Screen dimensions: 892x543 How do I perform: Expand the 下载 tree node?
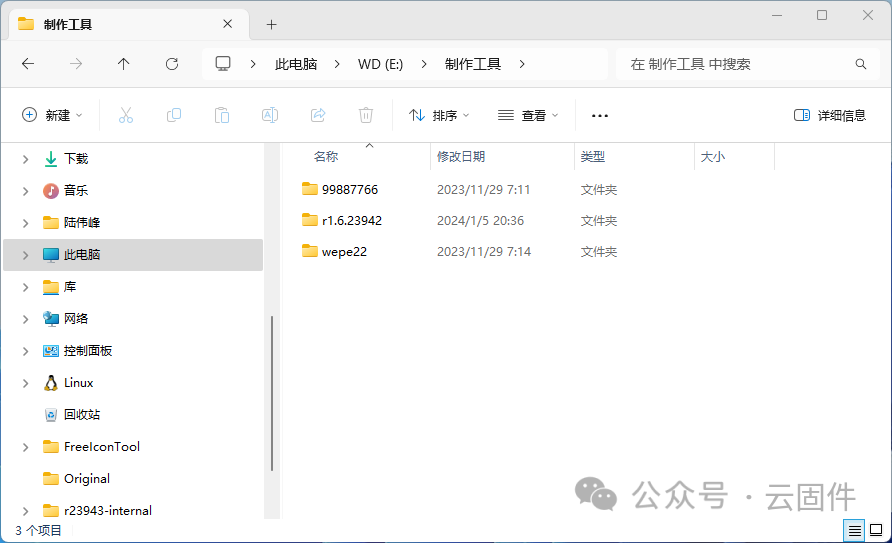[25, 159]
